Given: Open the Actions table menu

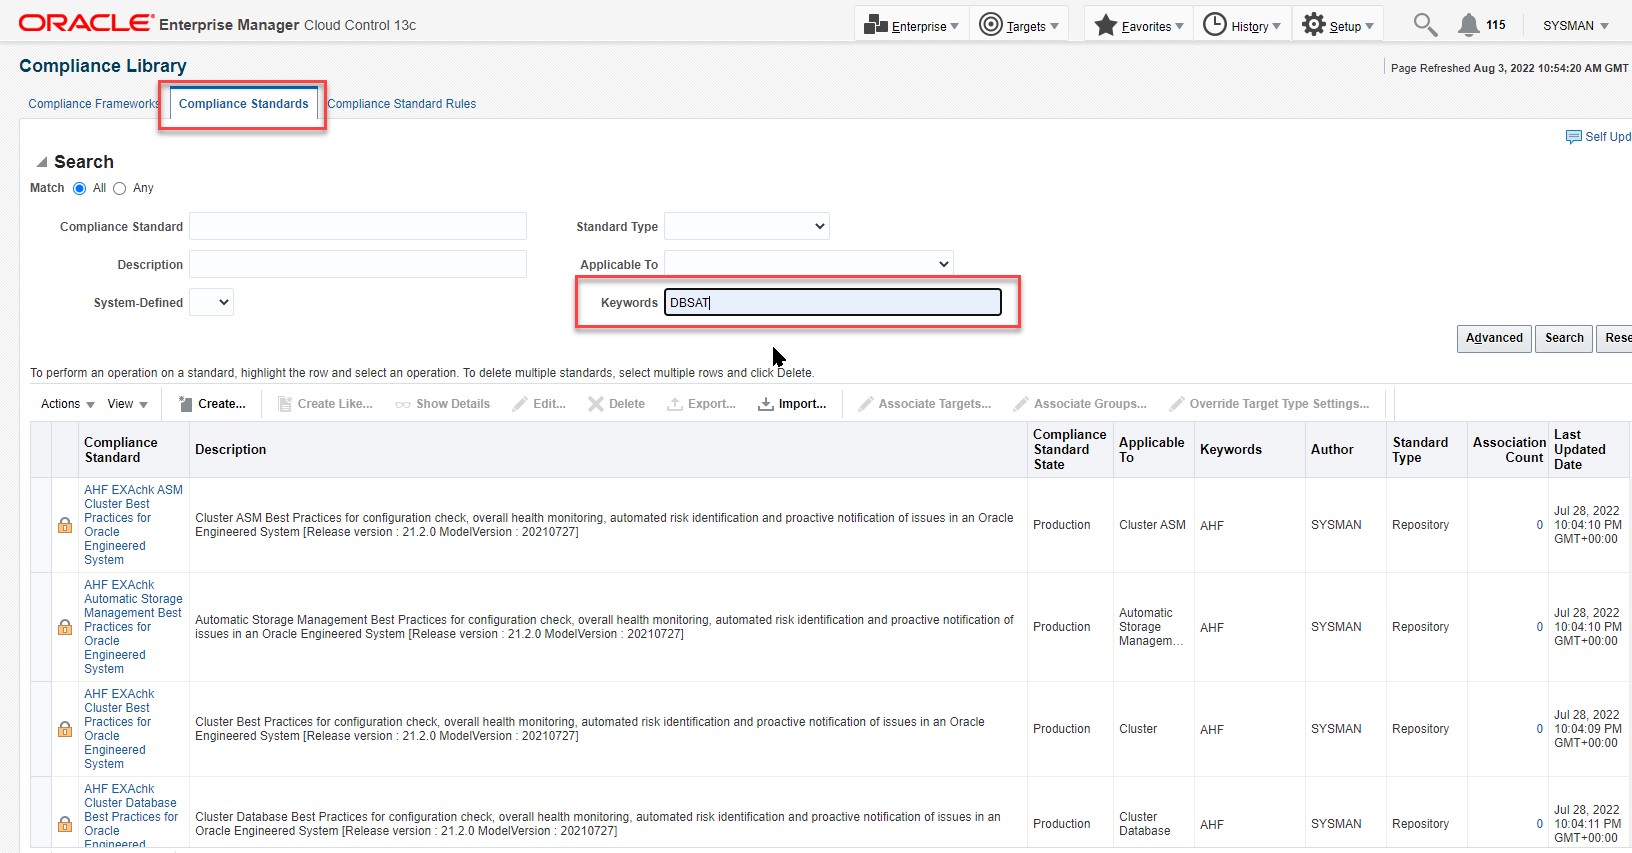Looking at the screenshot, I should (x=68, y=404).
